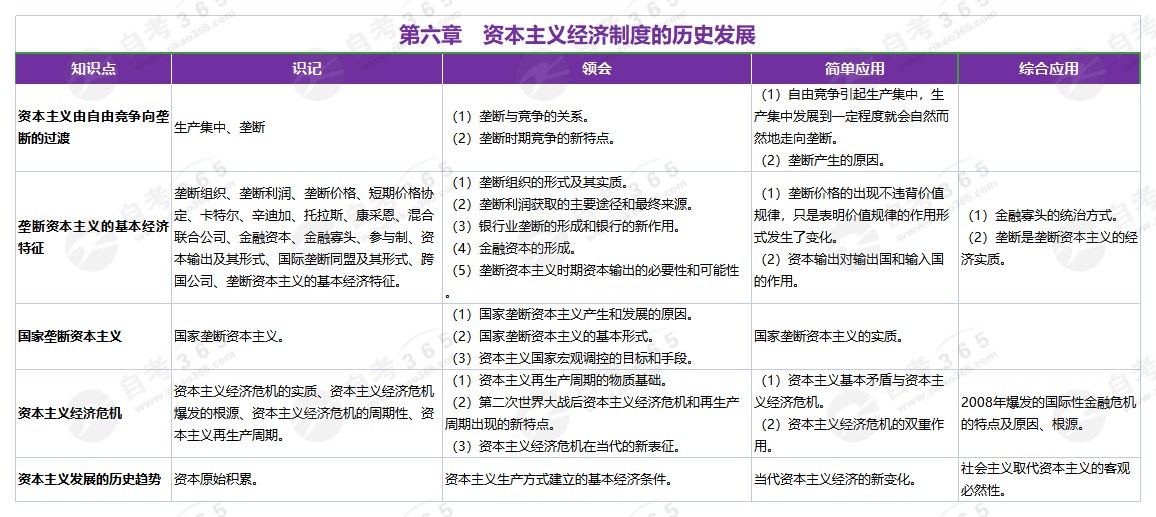Select the 简单应用 column header
Viewport: 1156px width, 517px height.
coord(855,69)
